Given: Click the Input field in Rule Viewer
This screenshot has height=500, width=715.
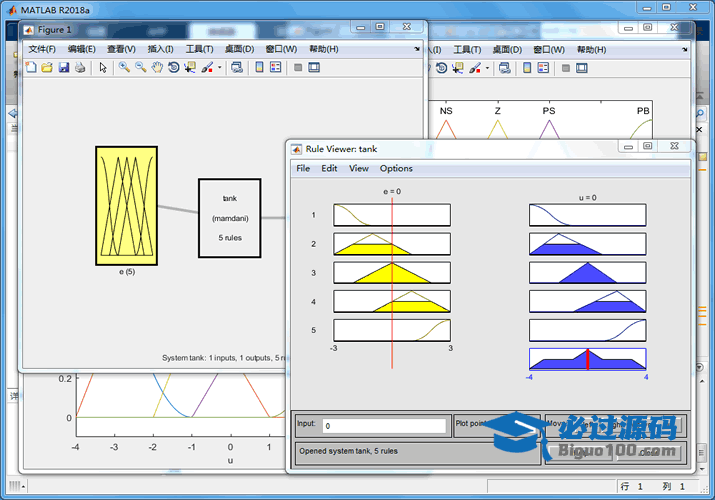Looking at the screenshot, I should [x=384, y=426].
